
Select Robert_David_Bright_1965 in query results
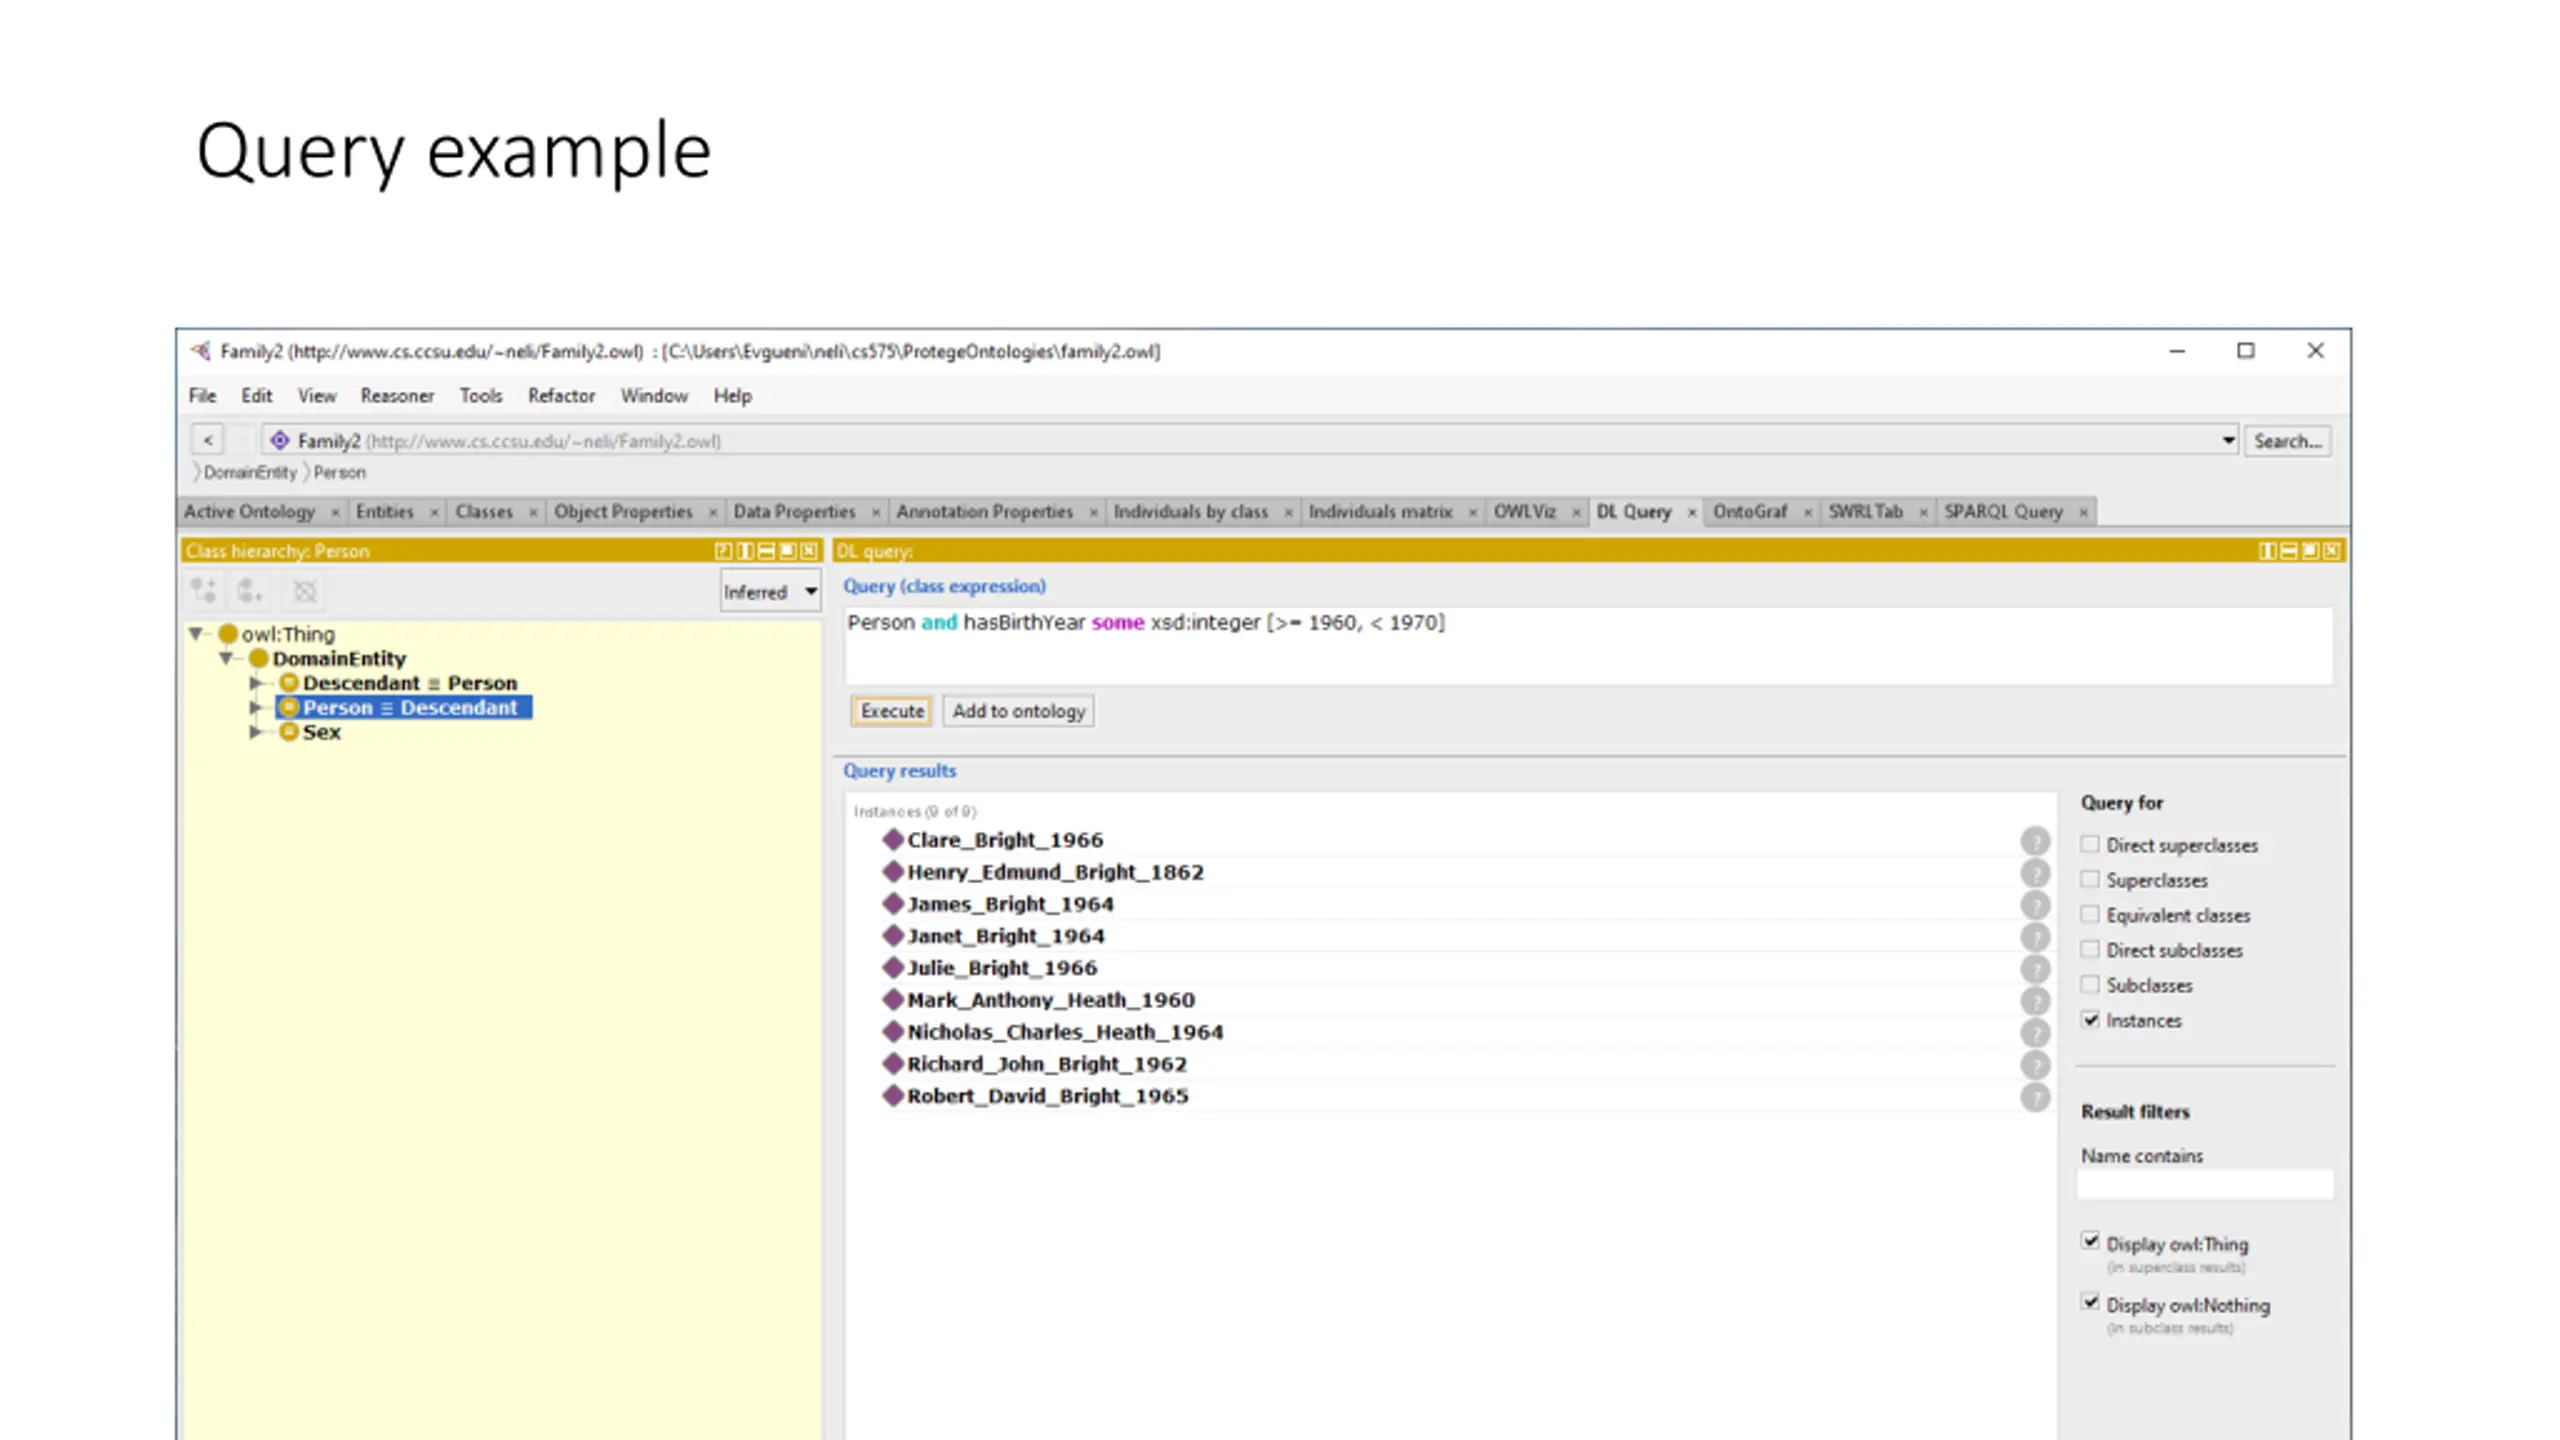click(x=1047, y=1096)
